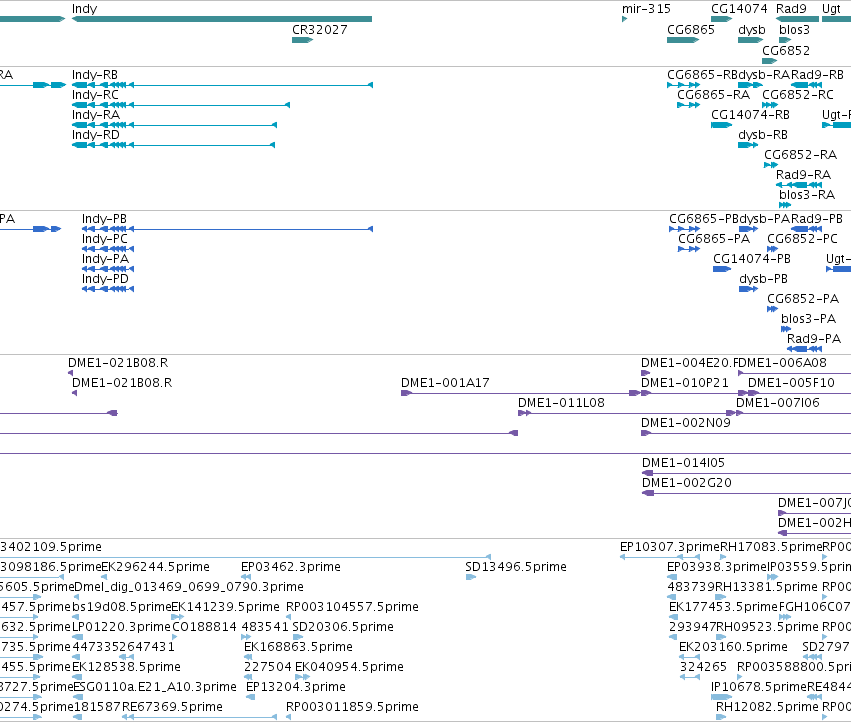Select the blos3 gene feature

pyautogui.click(x=785, y=40)
